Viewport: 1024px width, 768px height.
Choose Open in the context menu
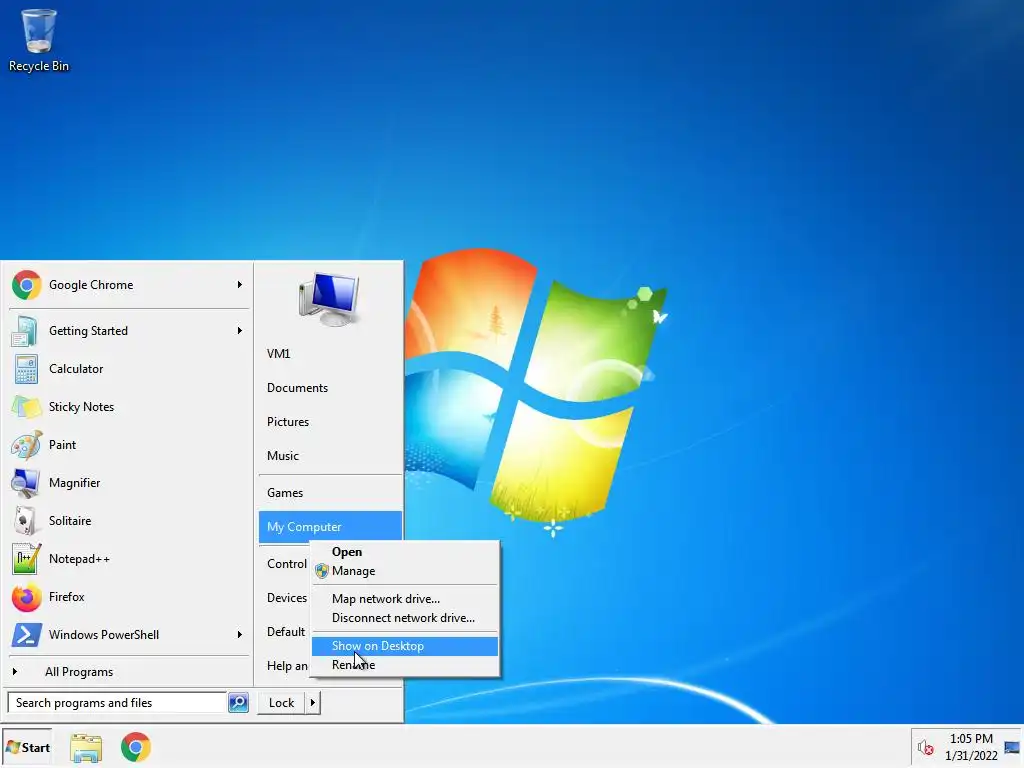click(405, 552)
